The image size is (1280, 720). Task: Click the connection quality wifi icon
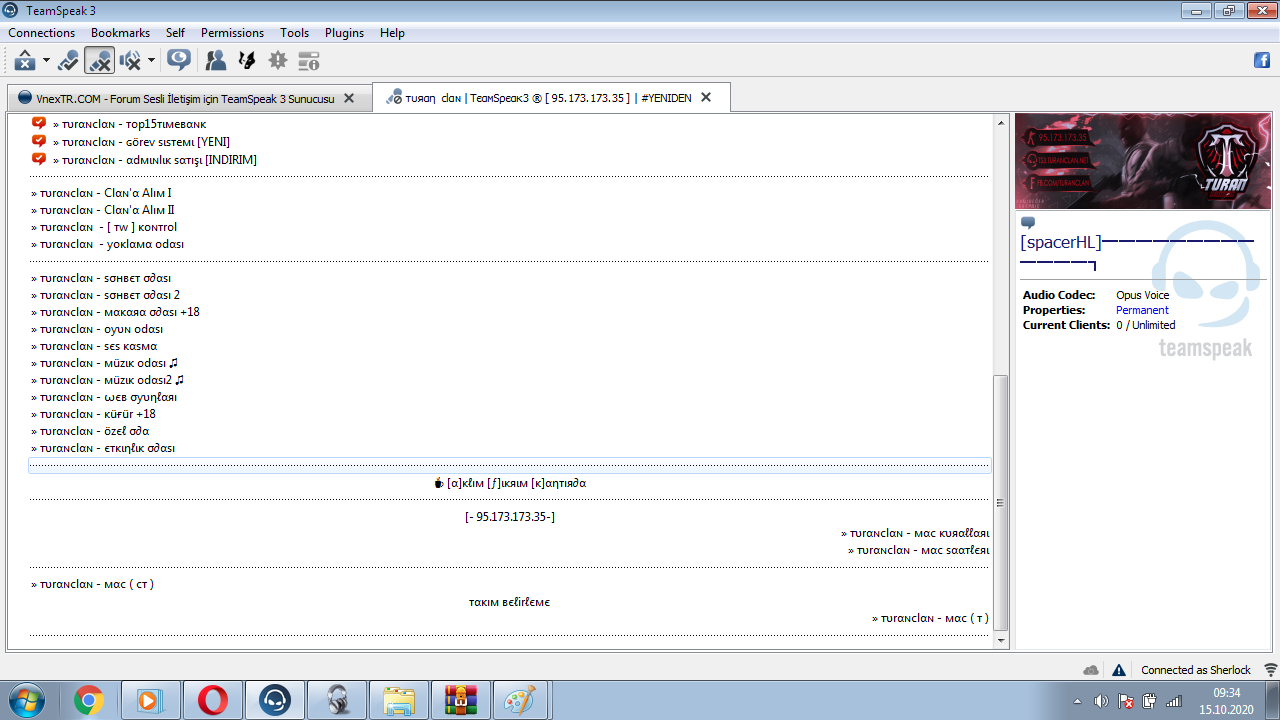point(1270,670)
